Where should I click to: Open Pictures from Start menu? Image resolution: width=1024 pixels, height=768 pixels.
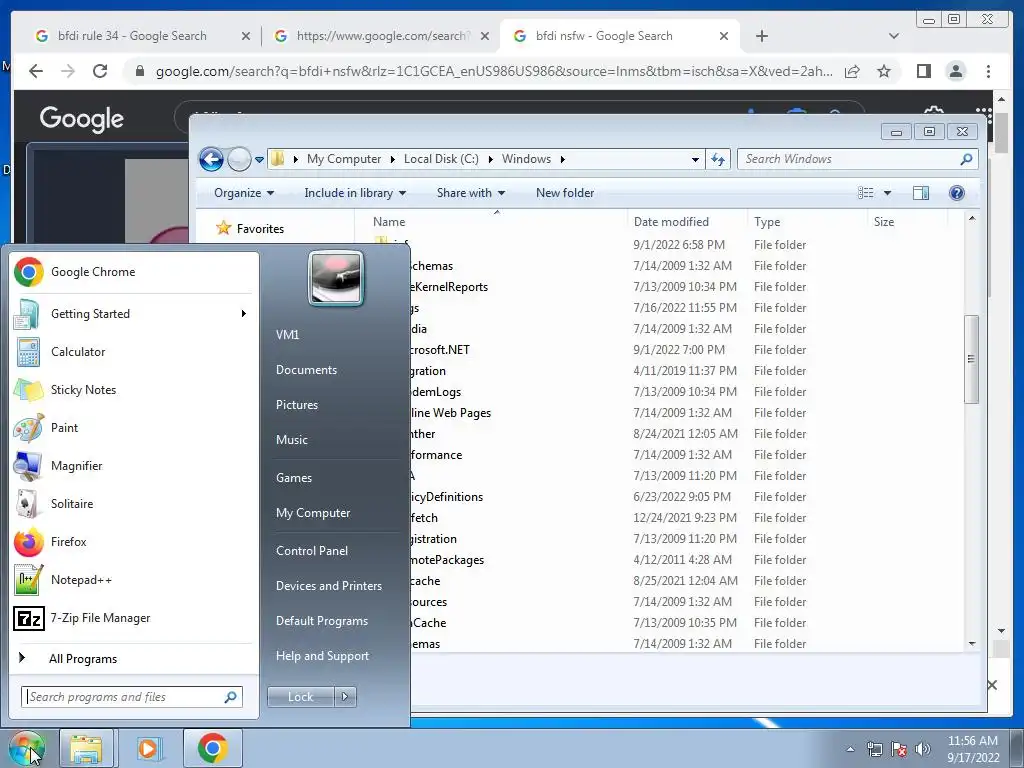click(x=297, y=405)
